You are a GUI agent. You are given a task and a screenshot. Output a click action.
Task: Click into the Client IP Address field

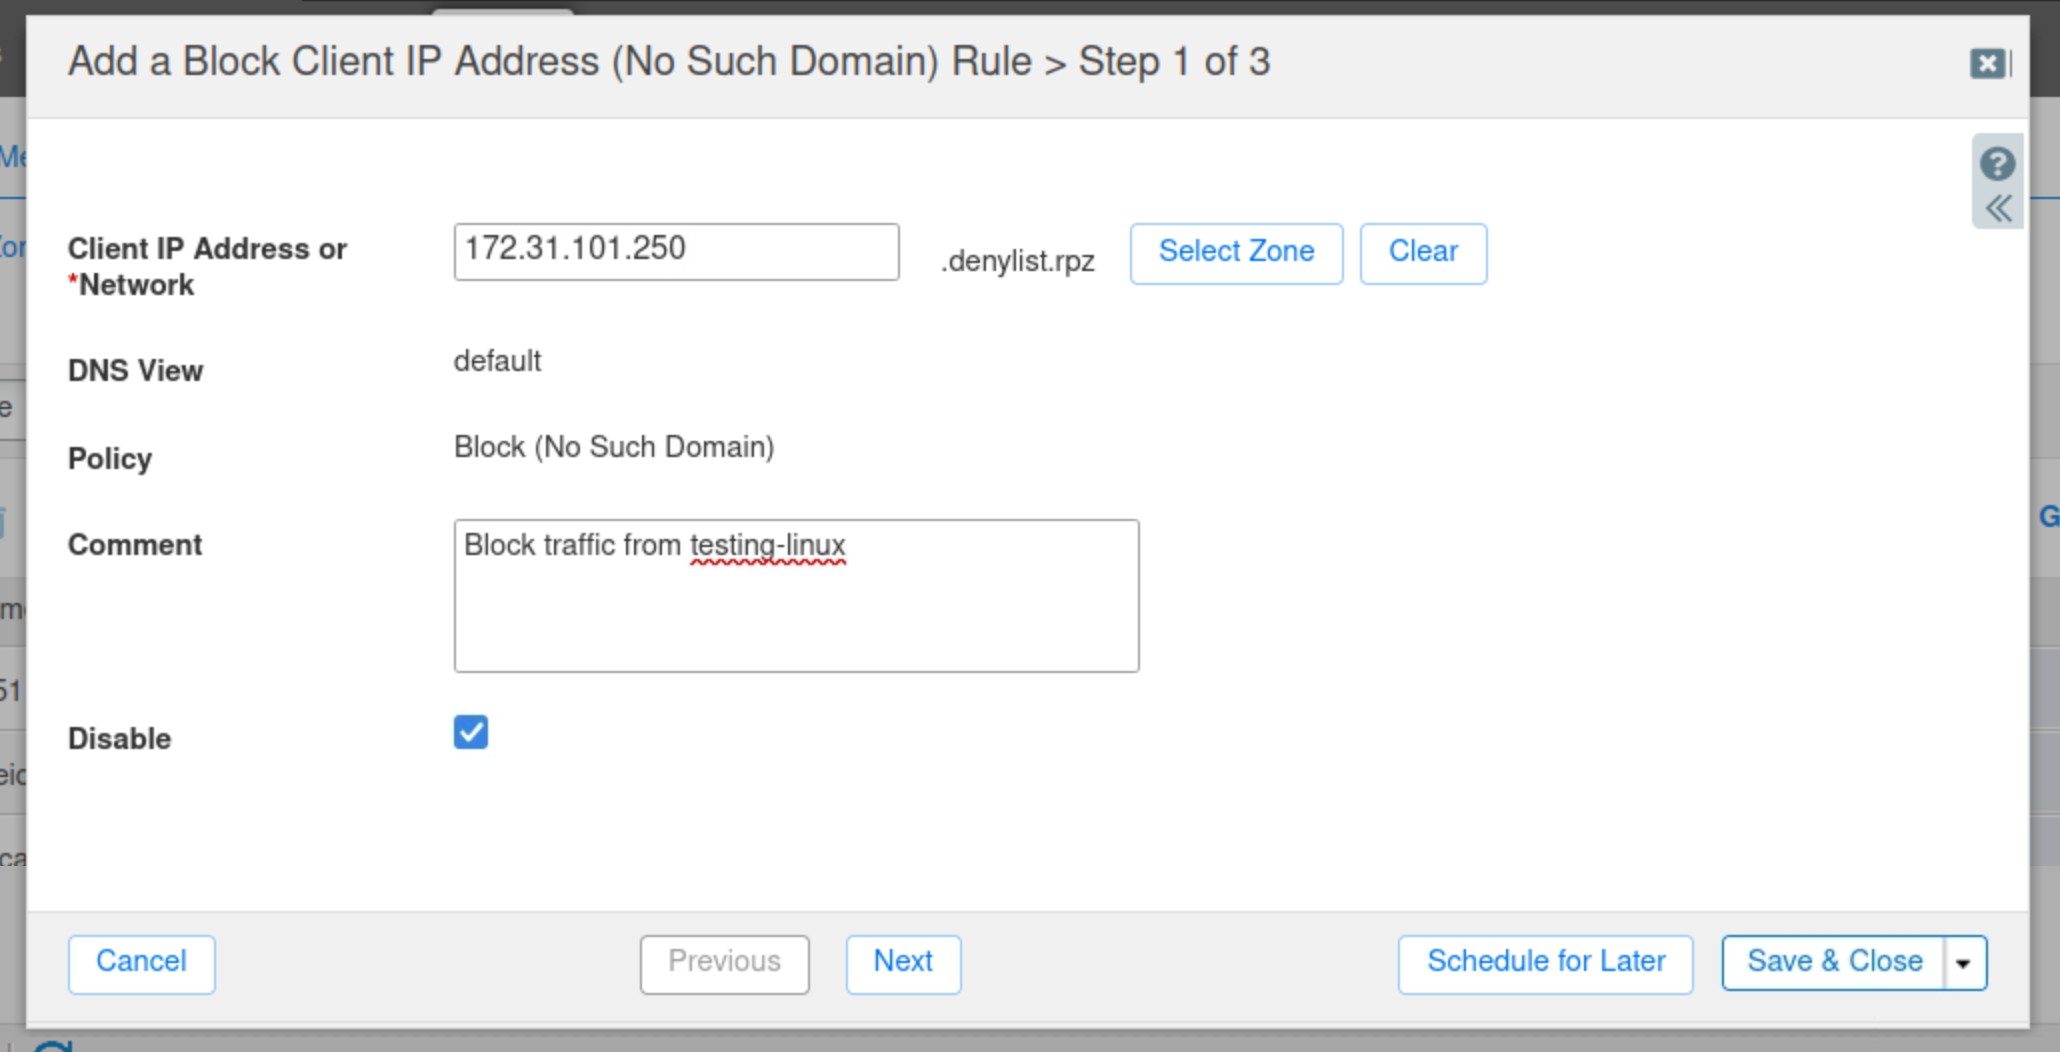pos(676,251)
